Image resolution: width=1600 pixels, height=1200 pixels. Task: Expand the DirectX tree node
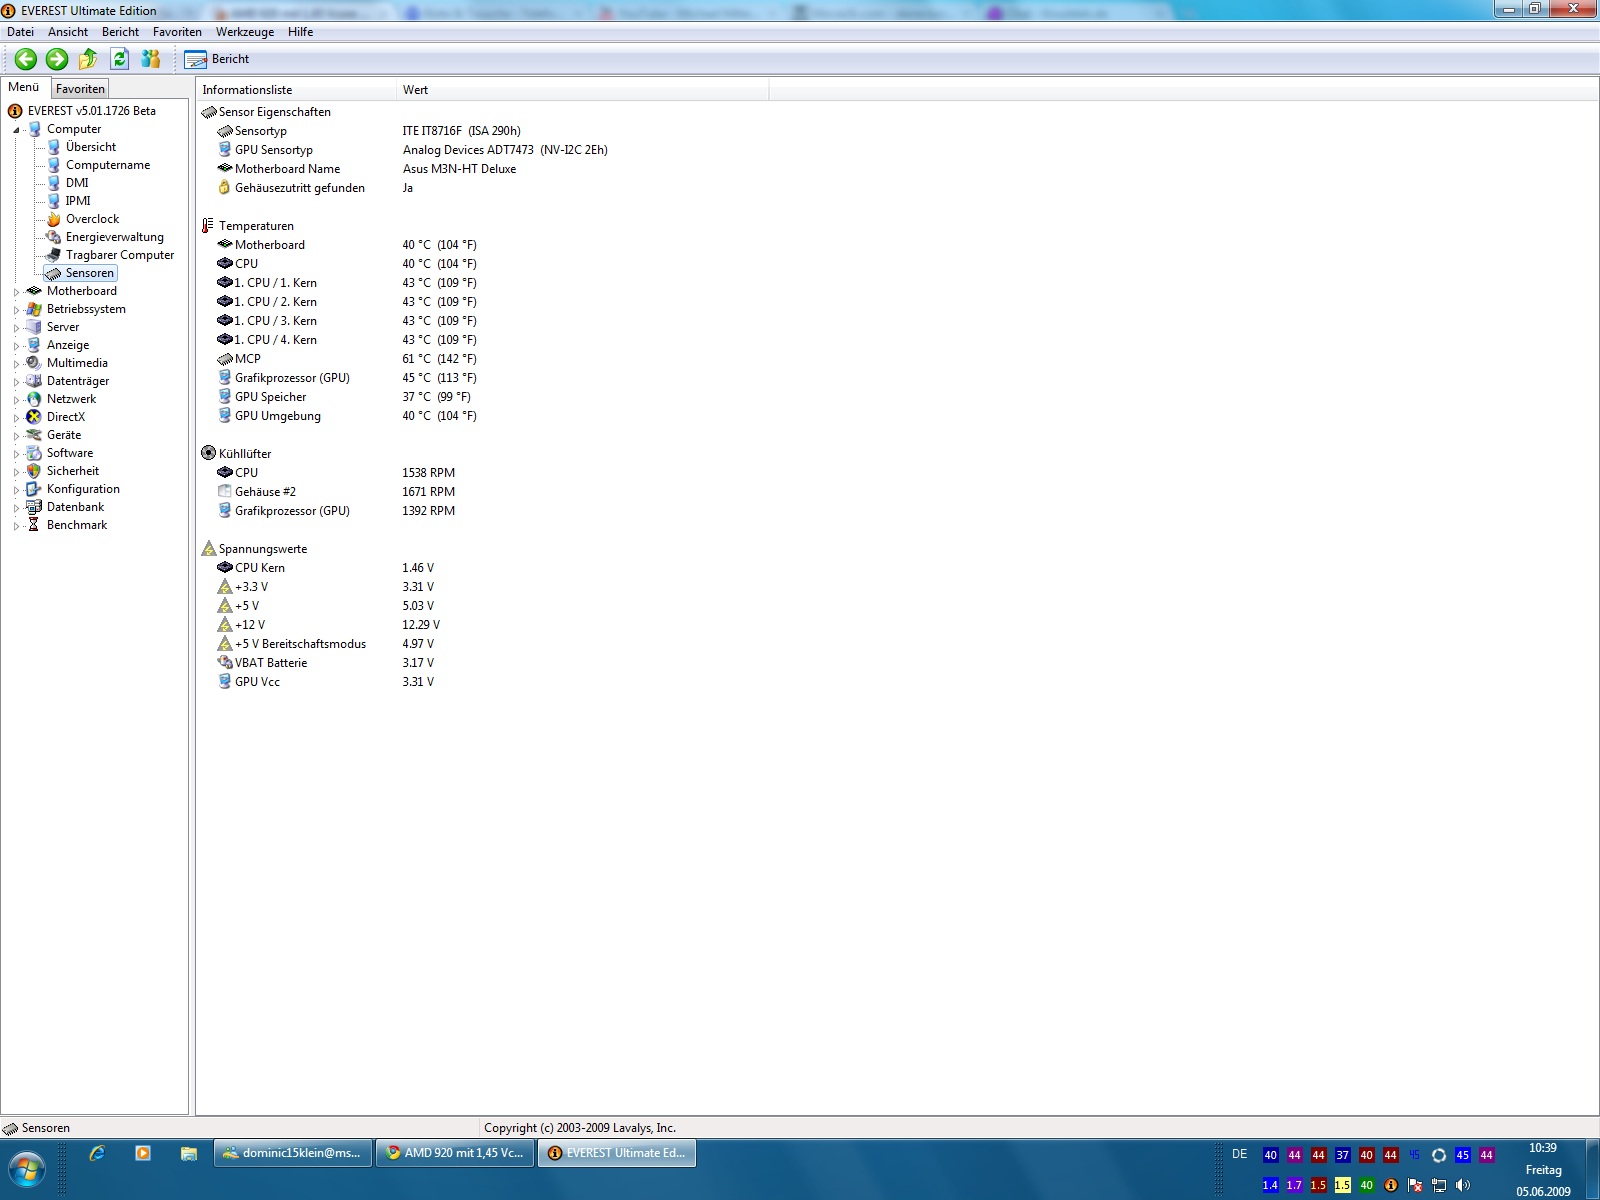click(16, 418)
